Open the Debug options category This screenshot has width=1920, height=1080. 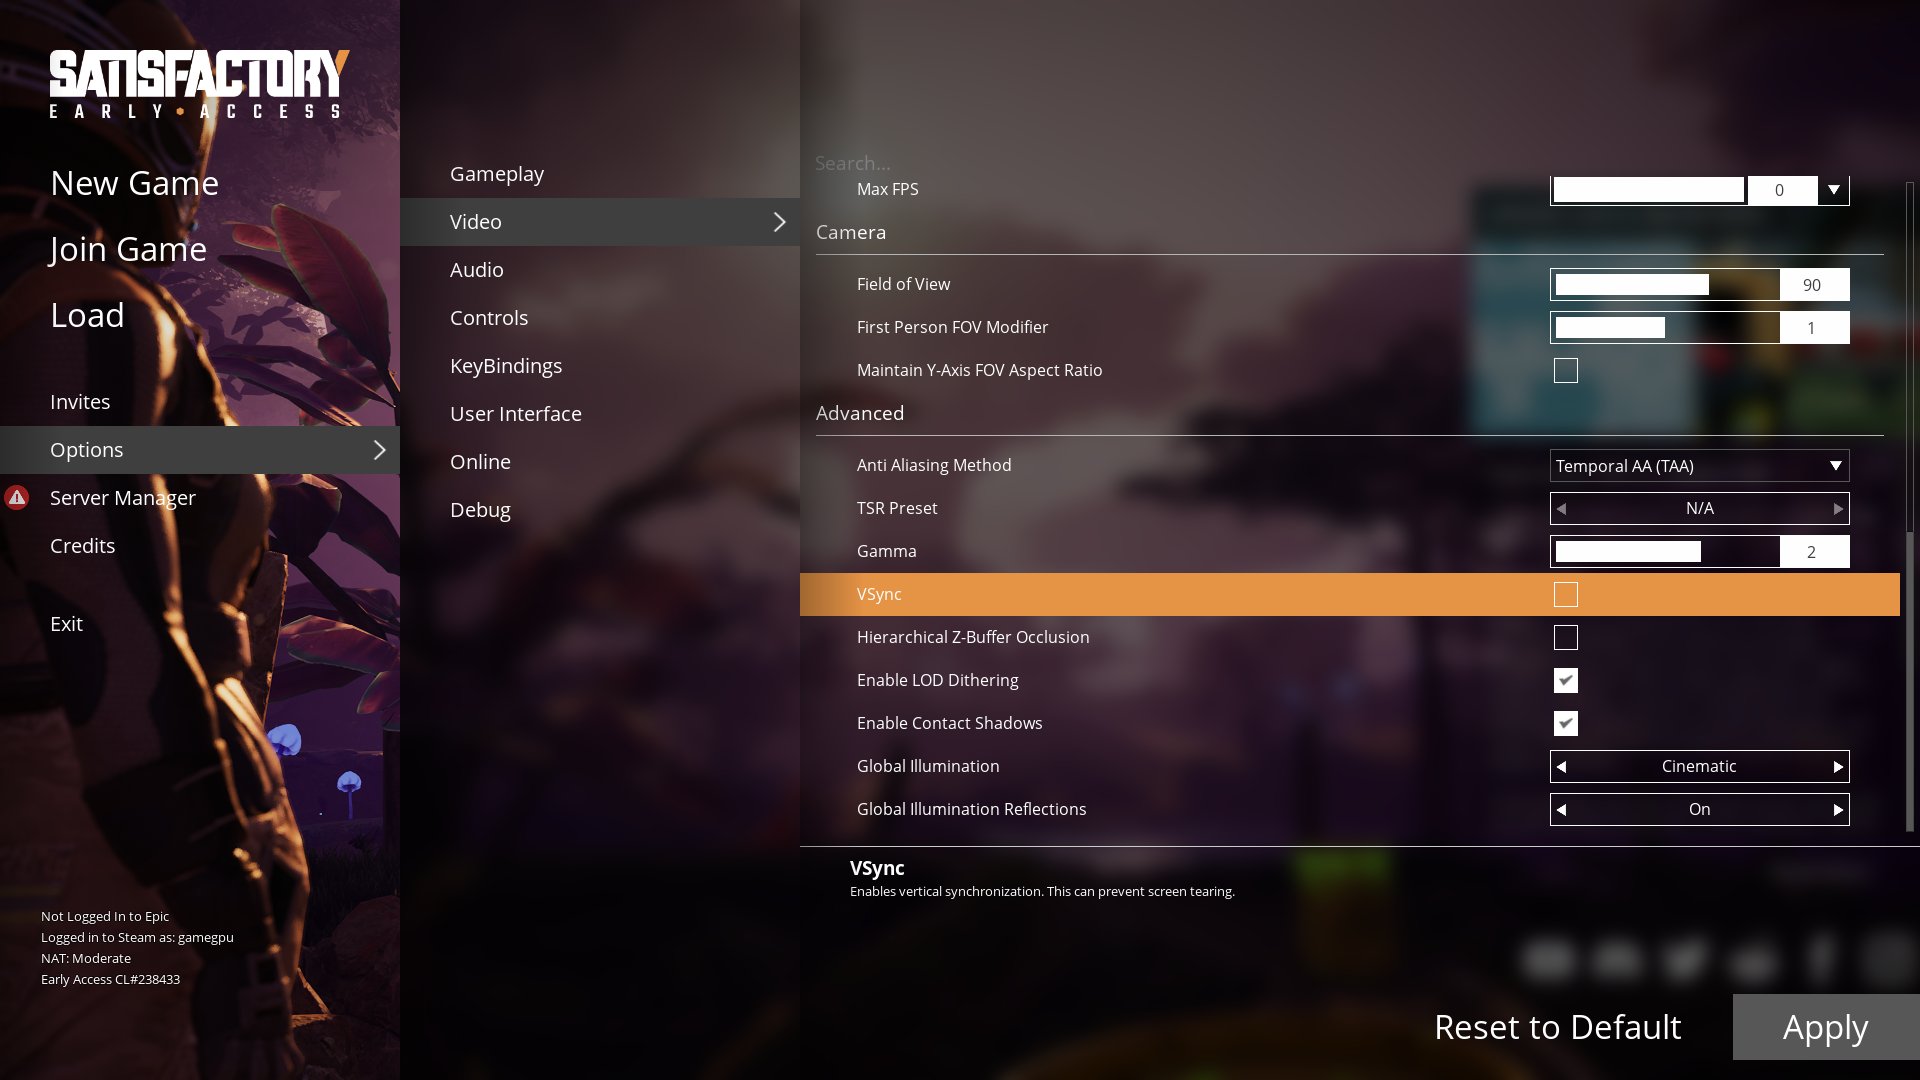pos(600,510)
